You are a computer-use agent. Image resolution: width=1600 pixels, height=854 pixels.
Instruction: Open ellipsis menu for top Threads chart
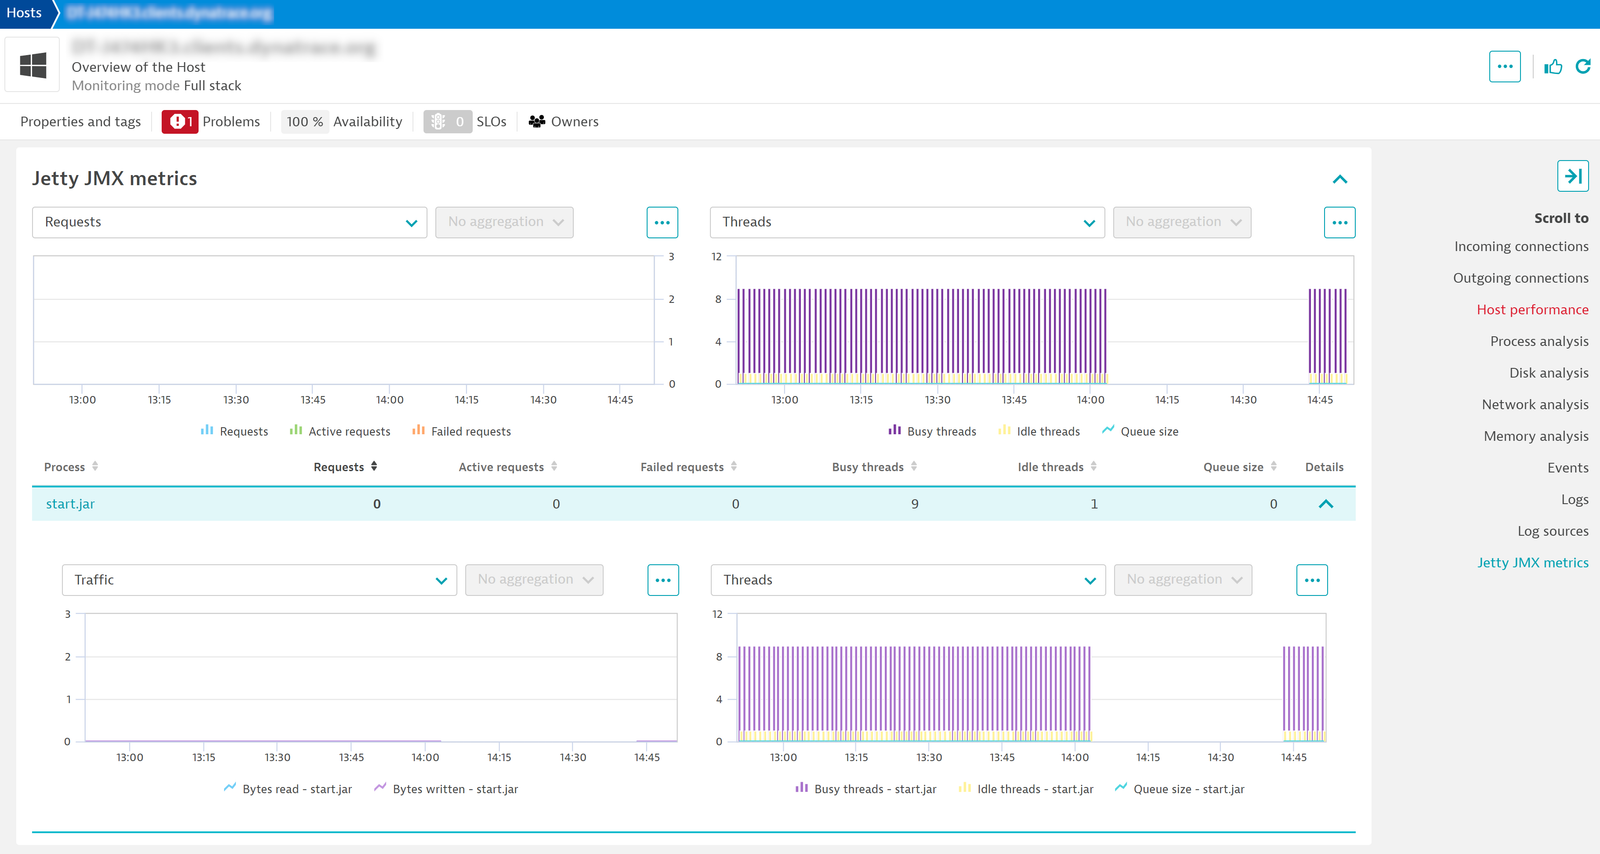click(x=1340, y=222)
